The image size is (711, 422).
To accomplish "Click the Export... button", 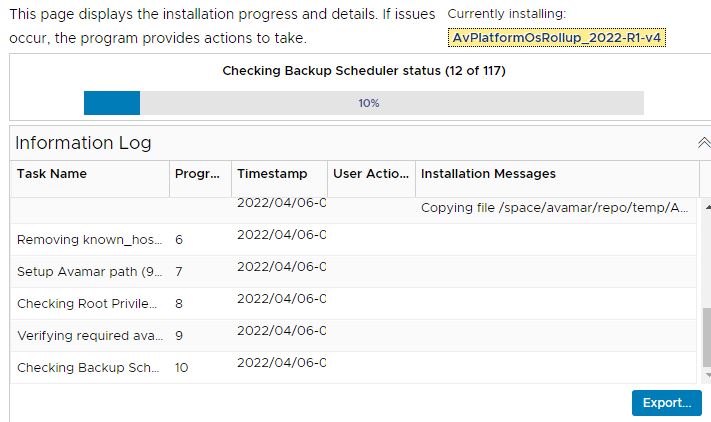I will click(666, 403).
